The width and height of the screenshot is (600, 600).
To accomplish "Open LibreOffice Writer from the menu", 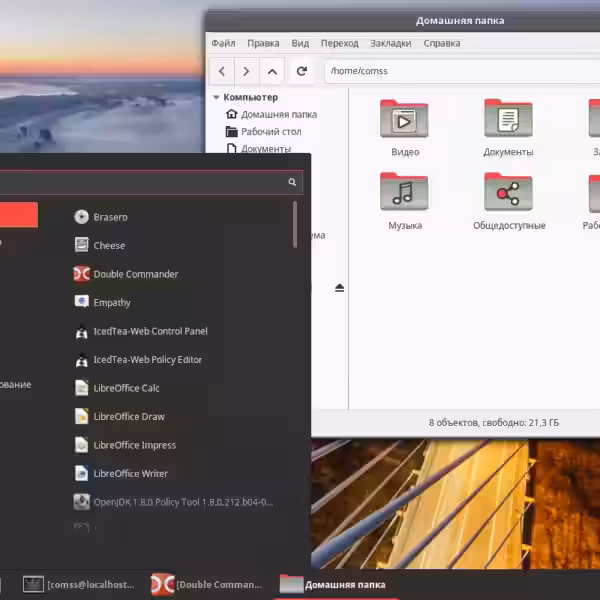I will pos(130,473).
